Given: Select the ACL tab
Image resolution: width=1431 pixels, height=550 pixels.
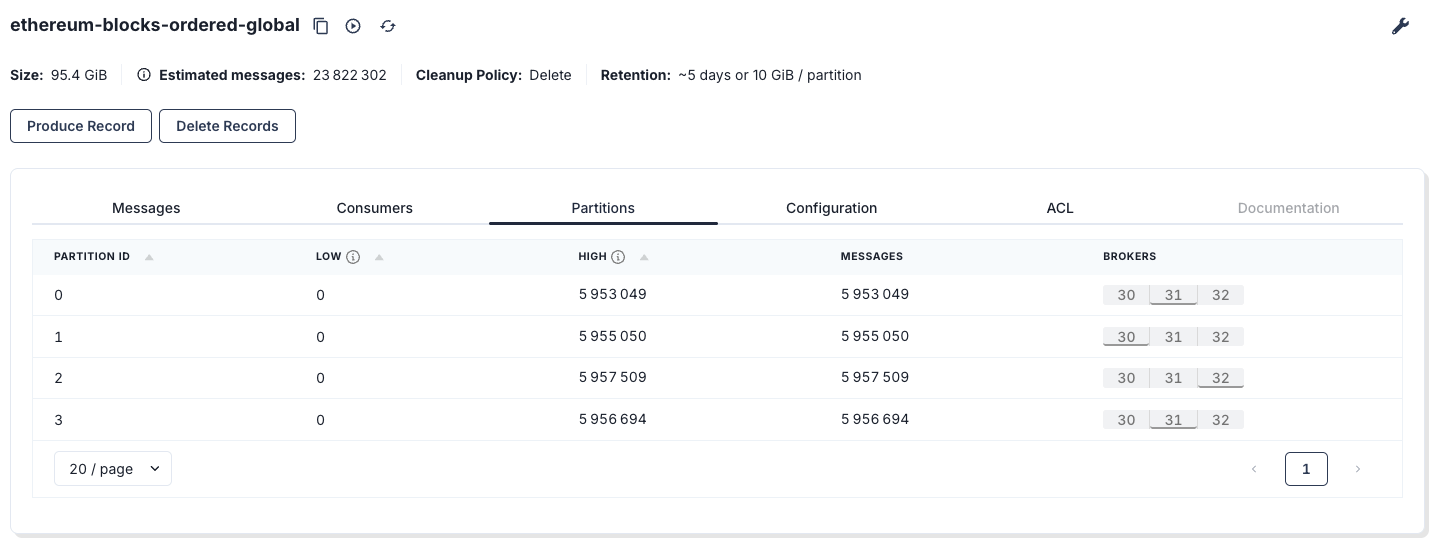Looking at the screenshot, I should (x=1059, y=208).
